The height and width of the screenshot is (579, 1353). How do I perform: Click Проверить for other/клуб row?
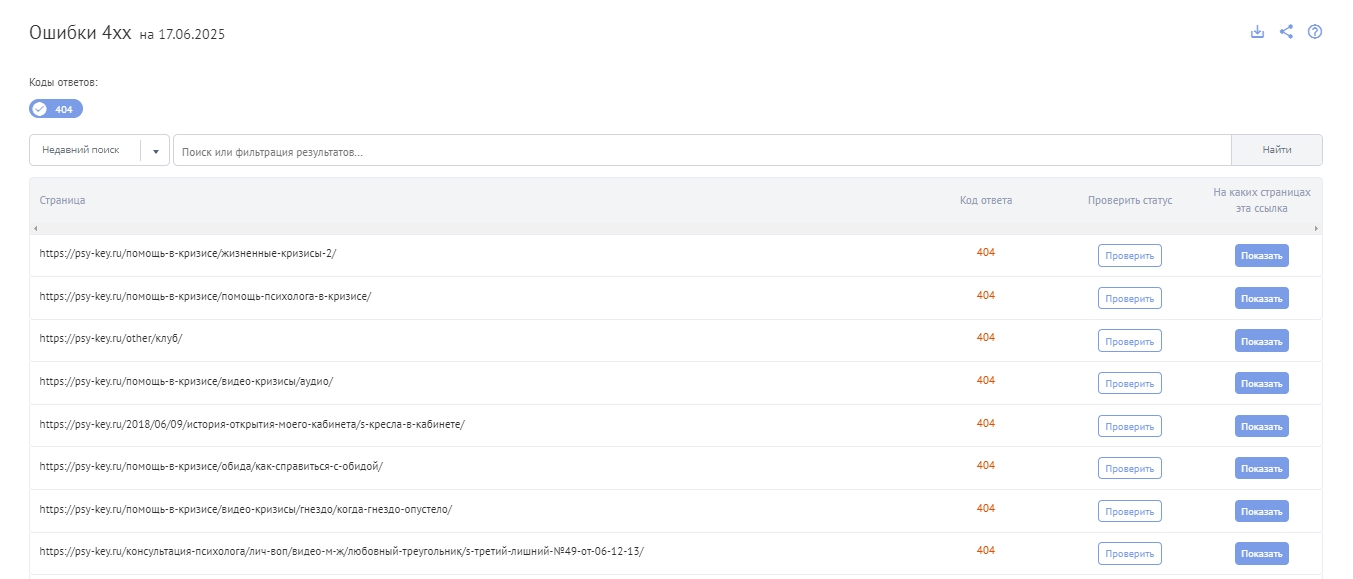1130,341
